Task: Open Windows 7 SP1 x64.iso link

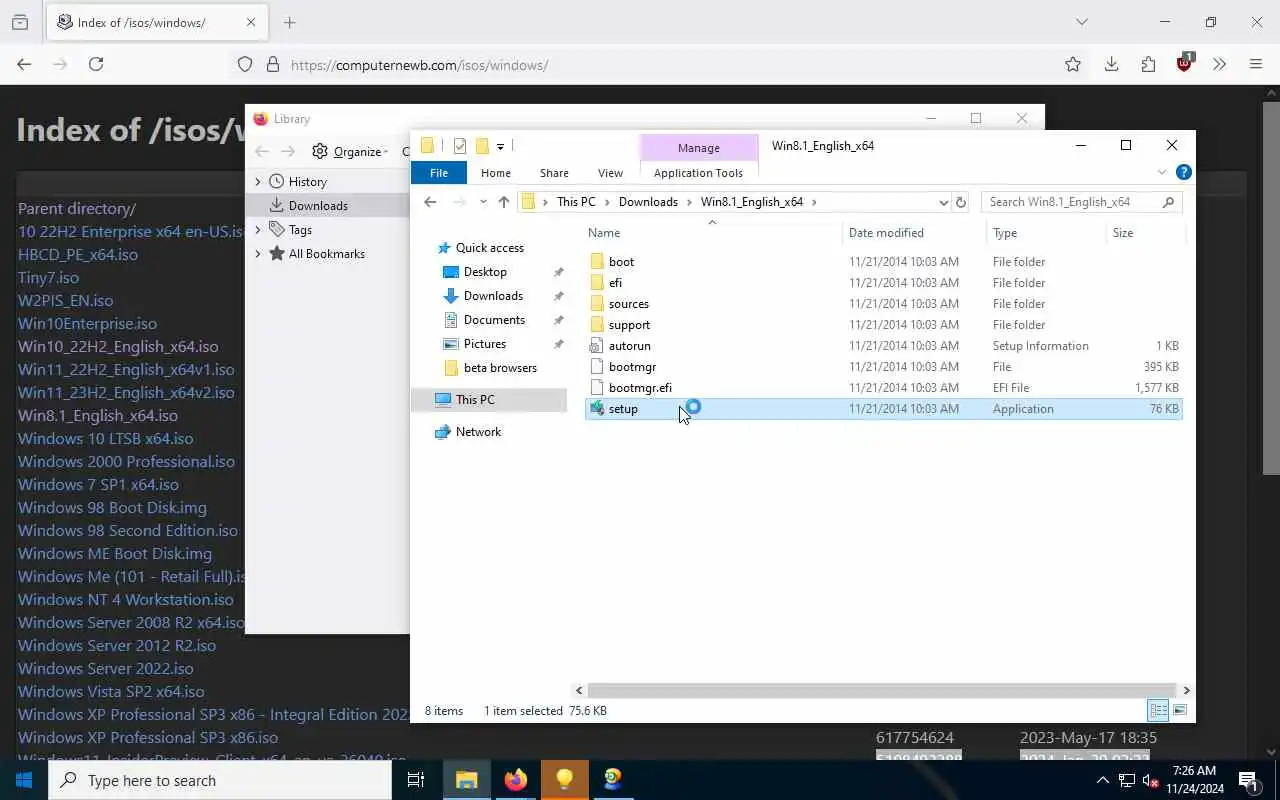Action: (98, 484)
